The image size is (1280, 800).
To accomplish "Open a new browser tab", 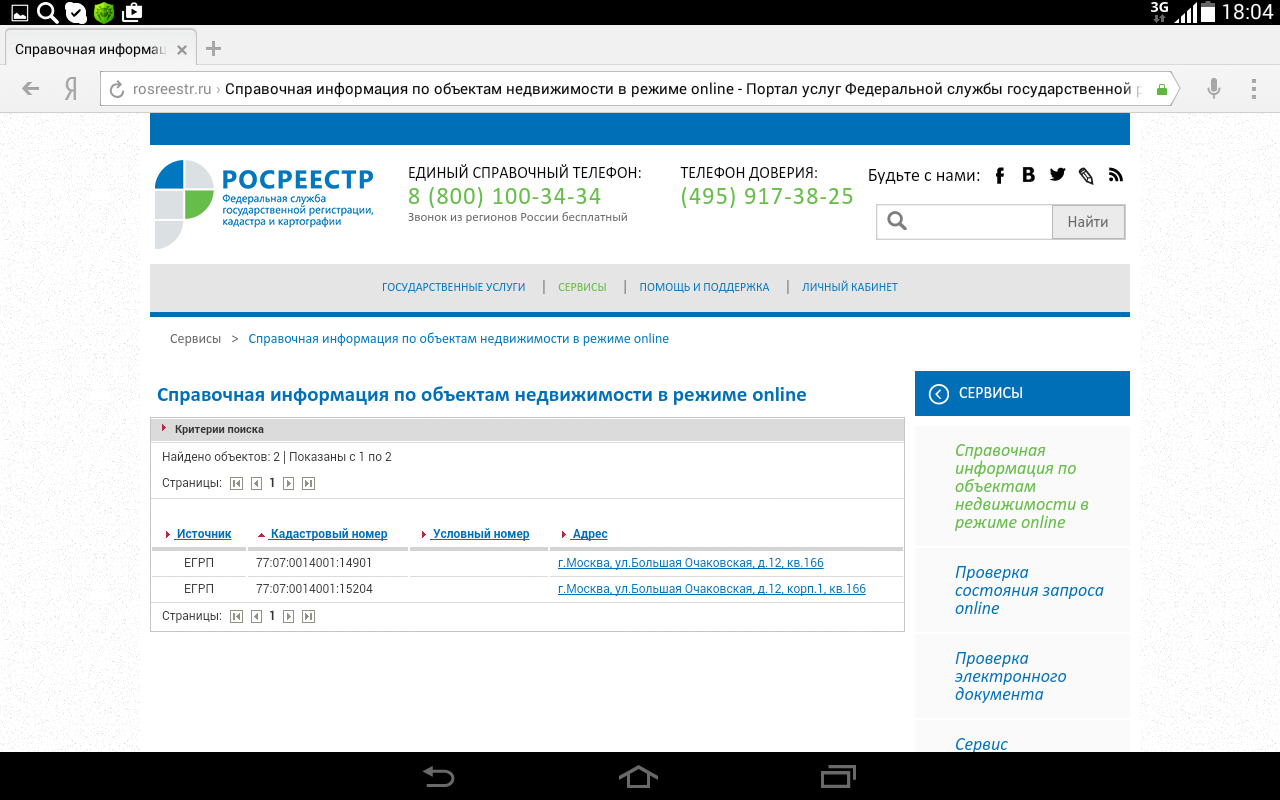I will [213, 49].
